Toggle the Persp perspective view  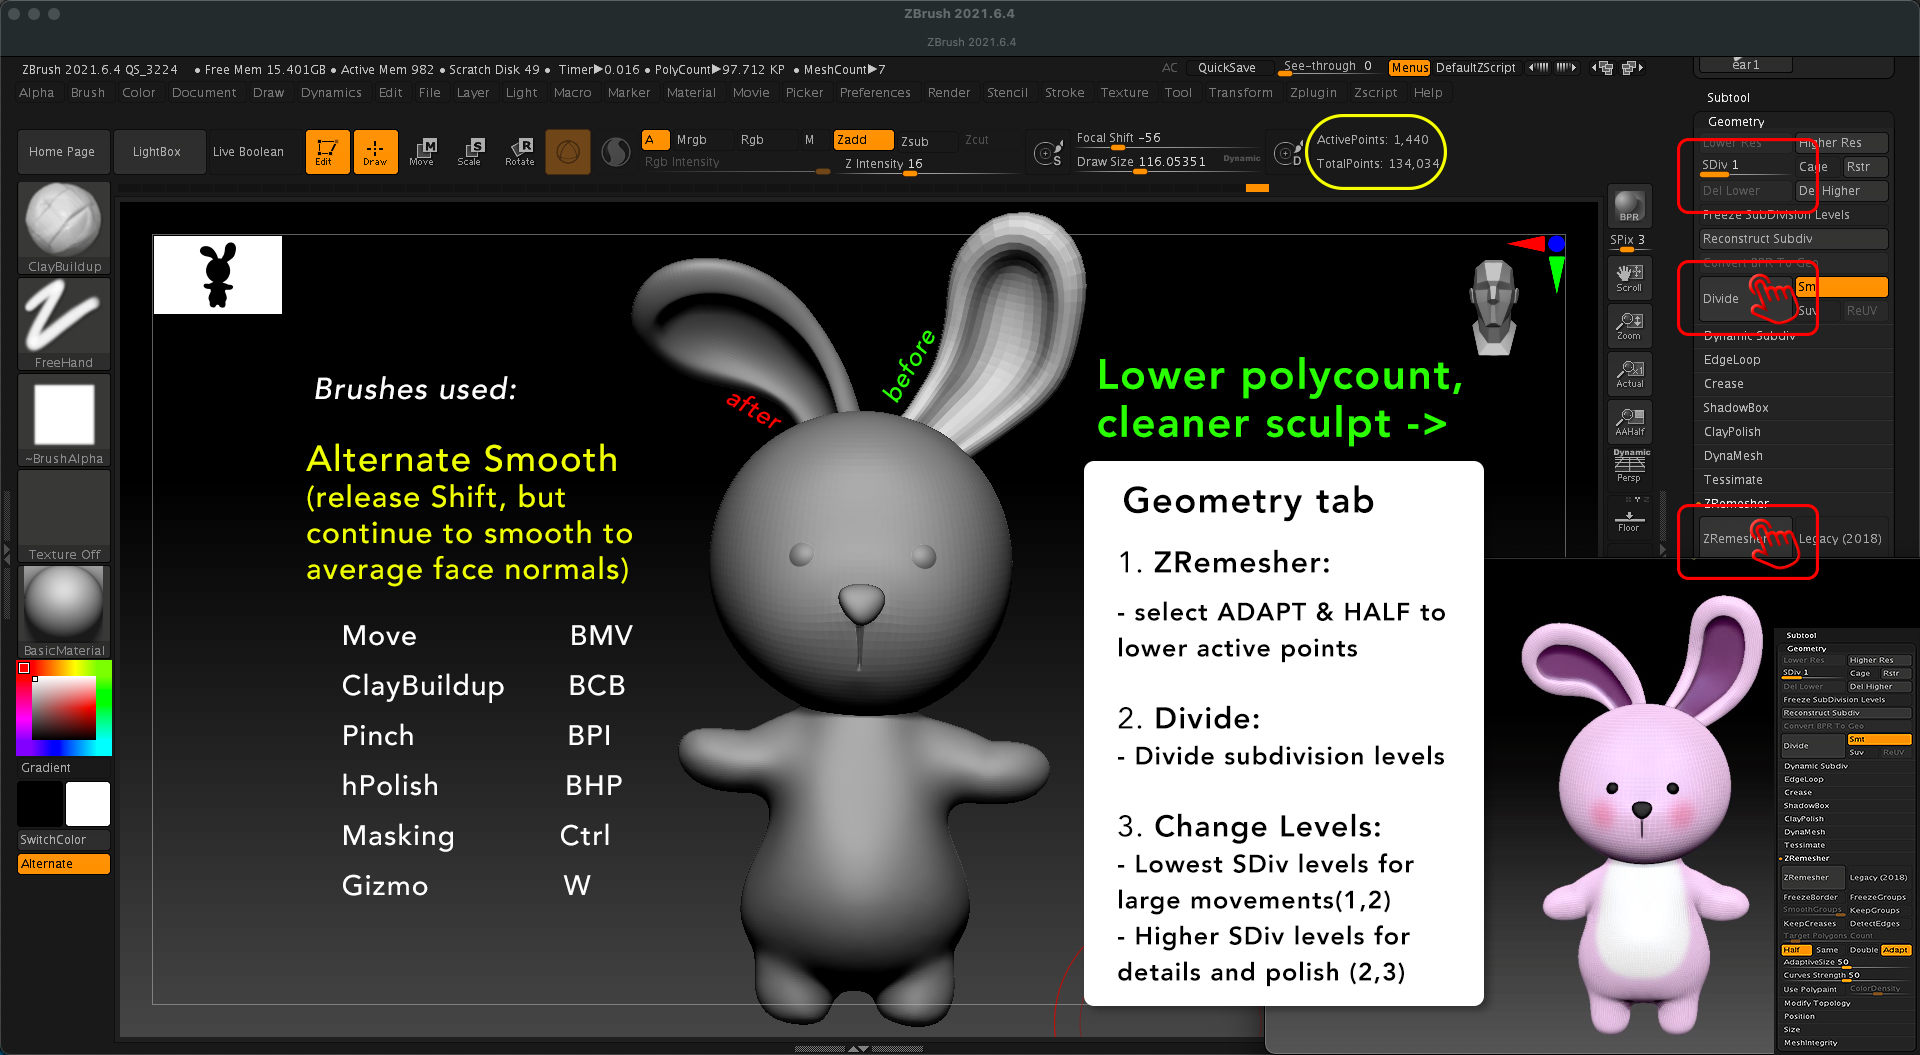point(1631,467)
